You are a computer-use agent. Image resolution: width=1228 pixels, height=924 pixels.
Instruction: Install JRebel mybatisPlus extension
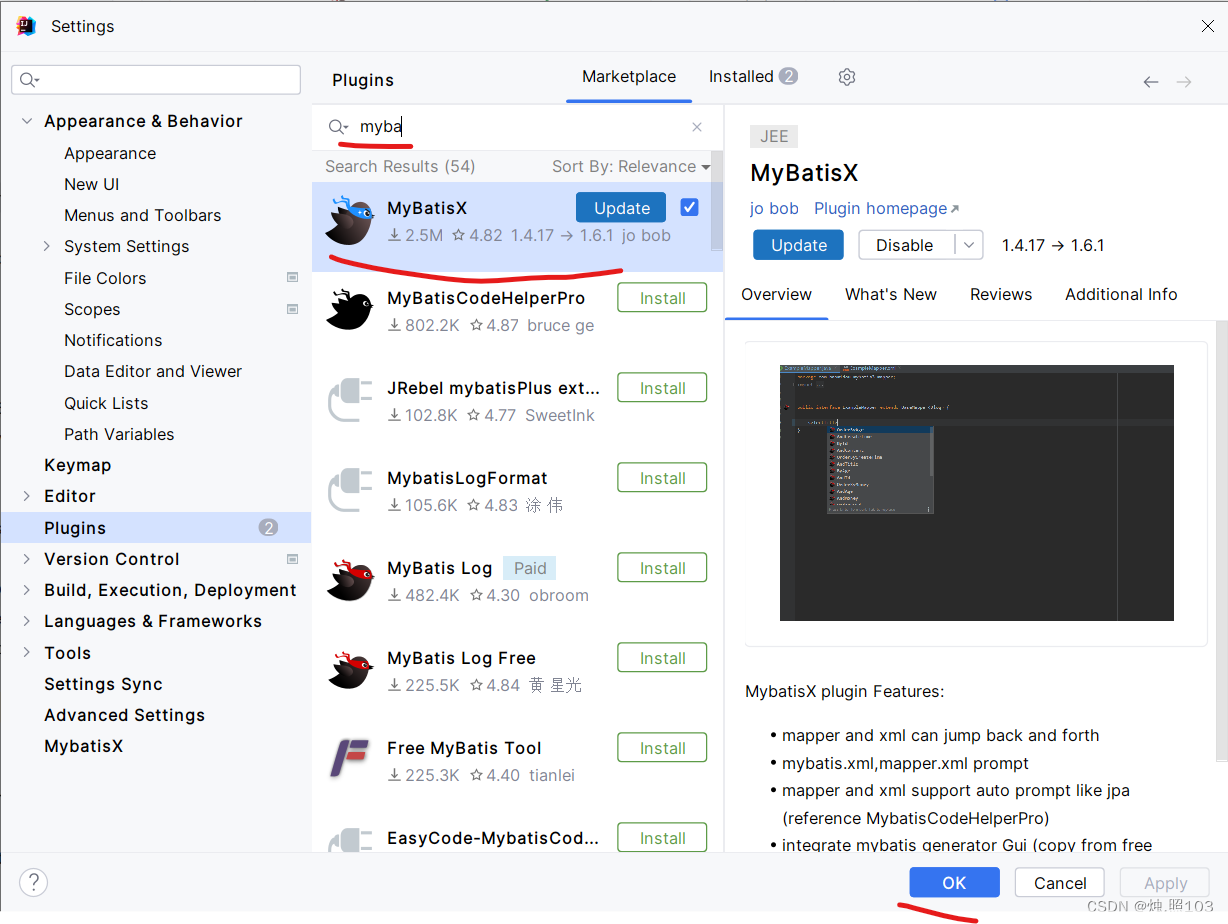(x=662, y=388)
